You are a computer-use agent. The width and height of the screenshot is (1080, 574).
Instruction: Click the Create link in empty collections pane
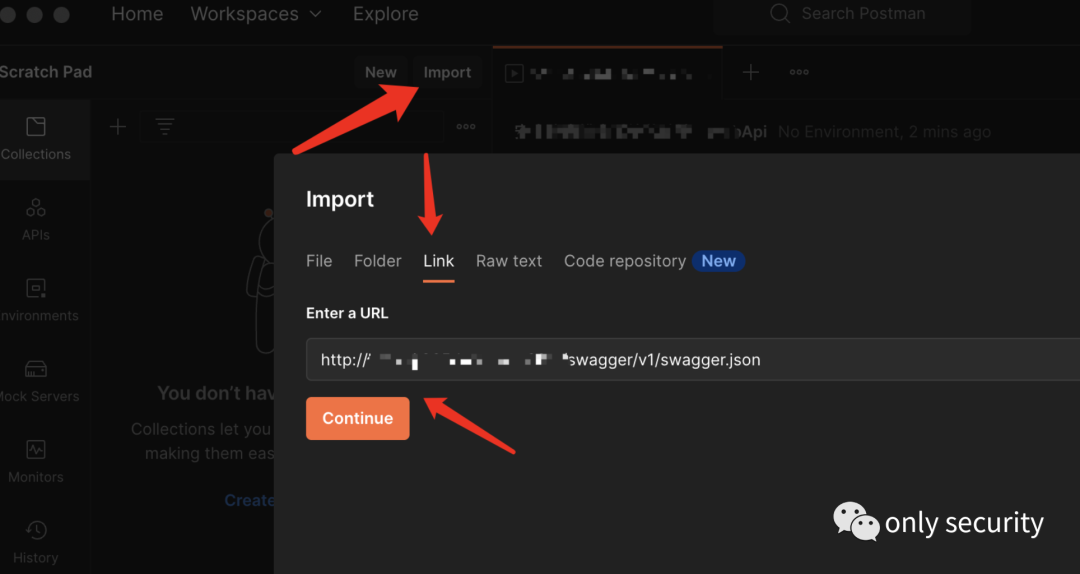(249, 500)
